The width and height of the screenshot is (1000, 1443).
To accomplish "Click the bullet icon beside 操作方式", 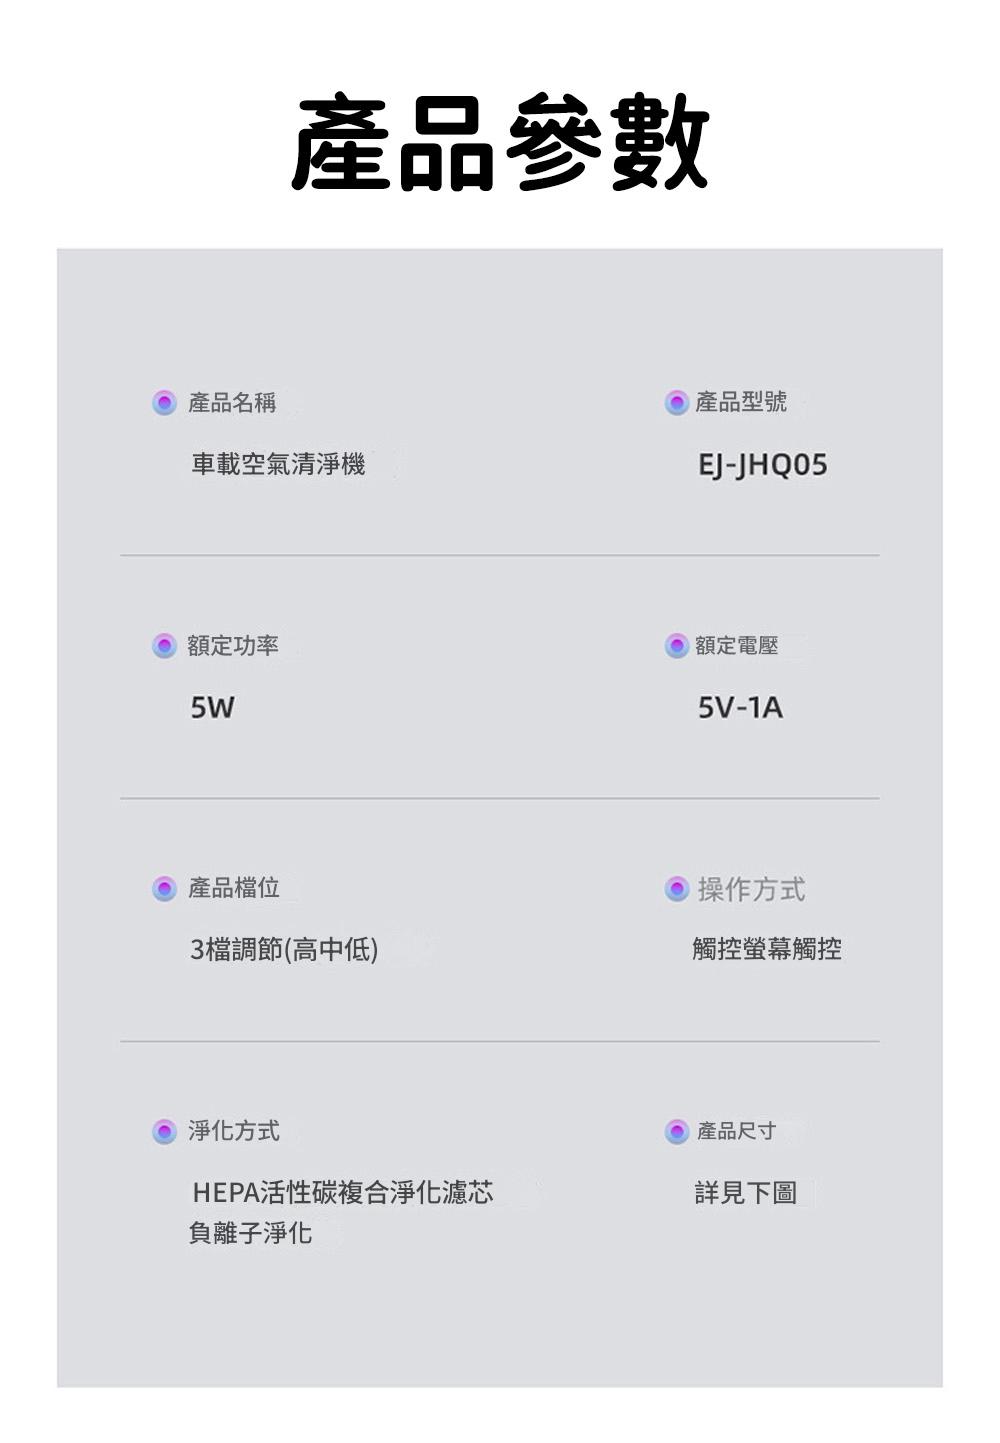I will point(676,889).
